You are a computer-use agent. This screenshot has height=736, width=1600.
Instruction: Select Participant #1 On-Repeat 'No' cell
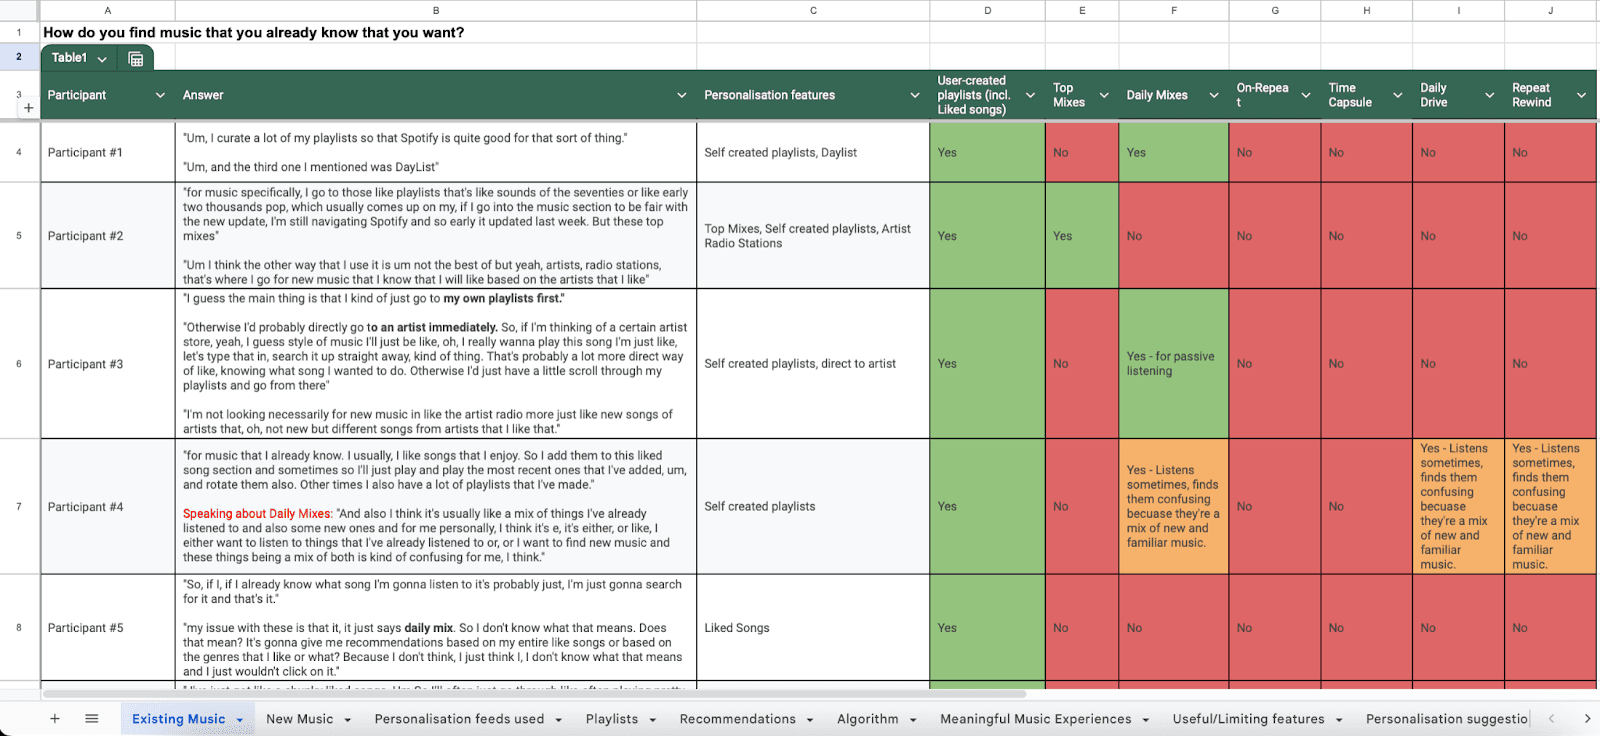pyautogui.click(x=1275, y=152)
